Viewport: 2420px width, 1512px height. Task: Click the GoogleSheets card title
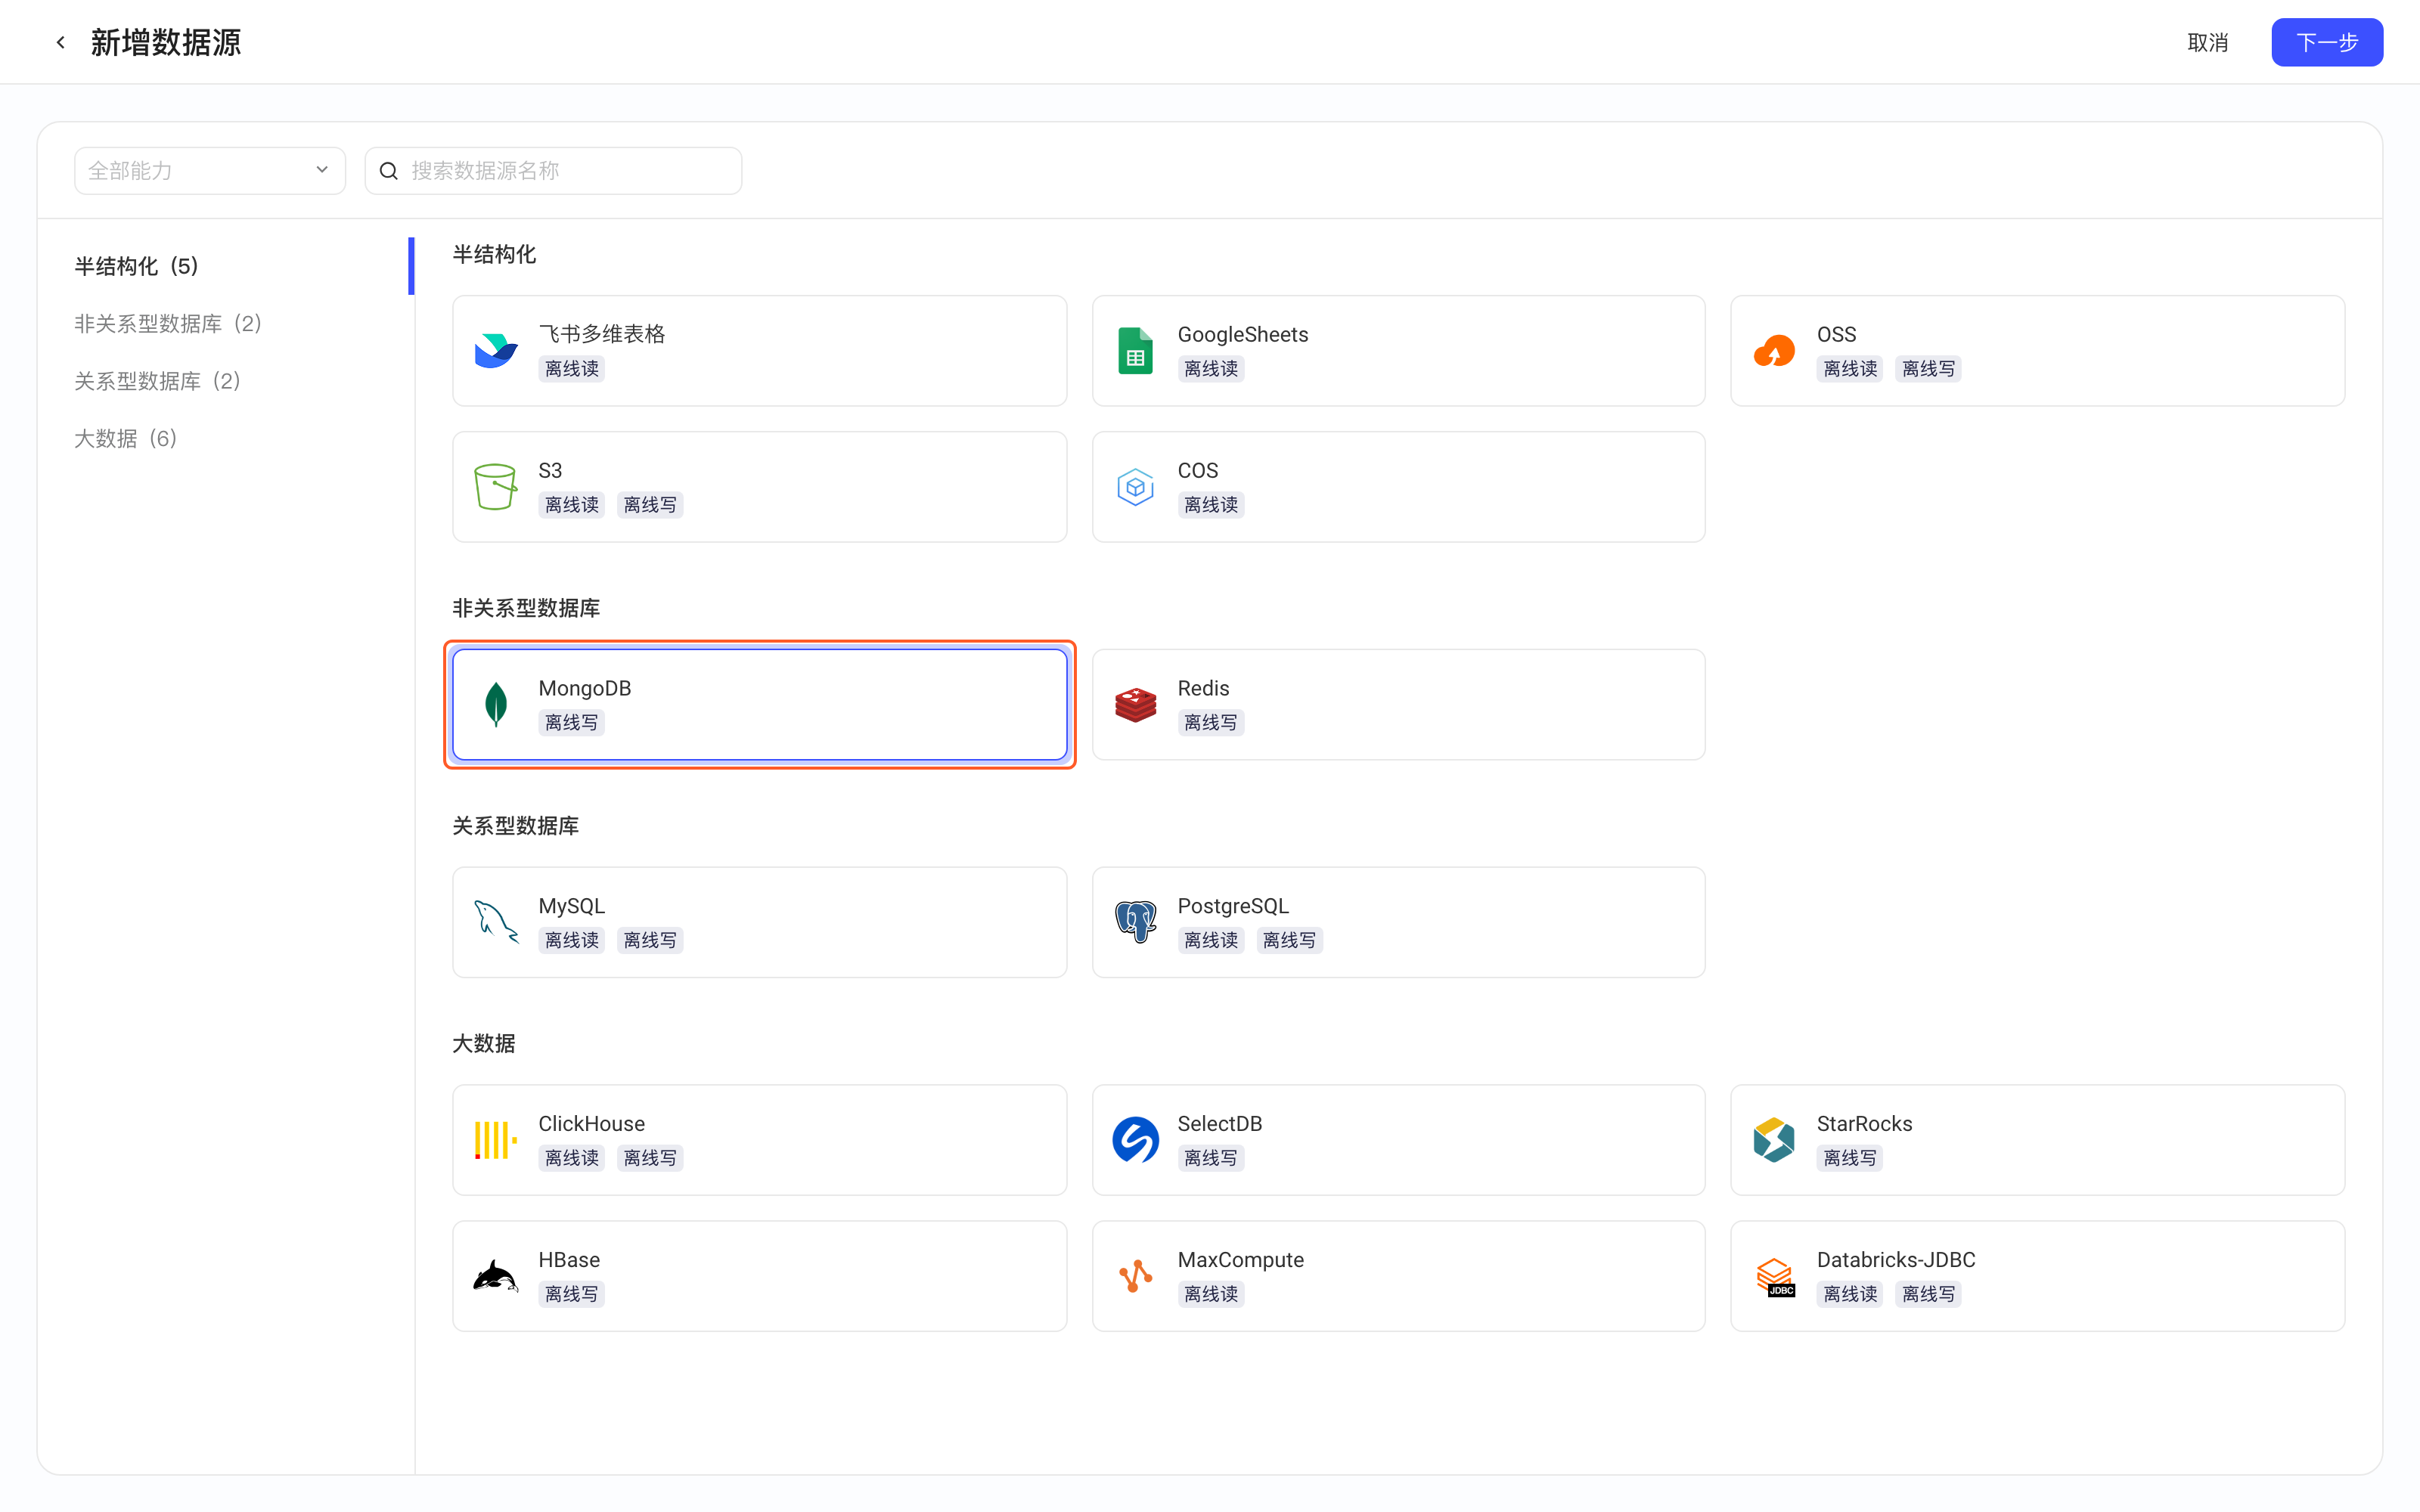(x=1242, y=334)
